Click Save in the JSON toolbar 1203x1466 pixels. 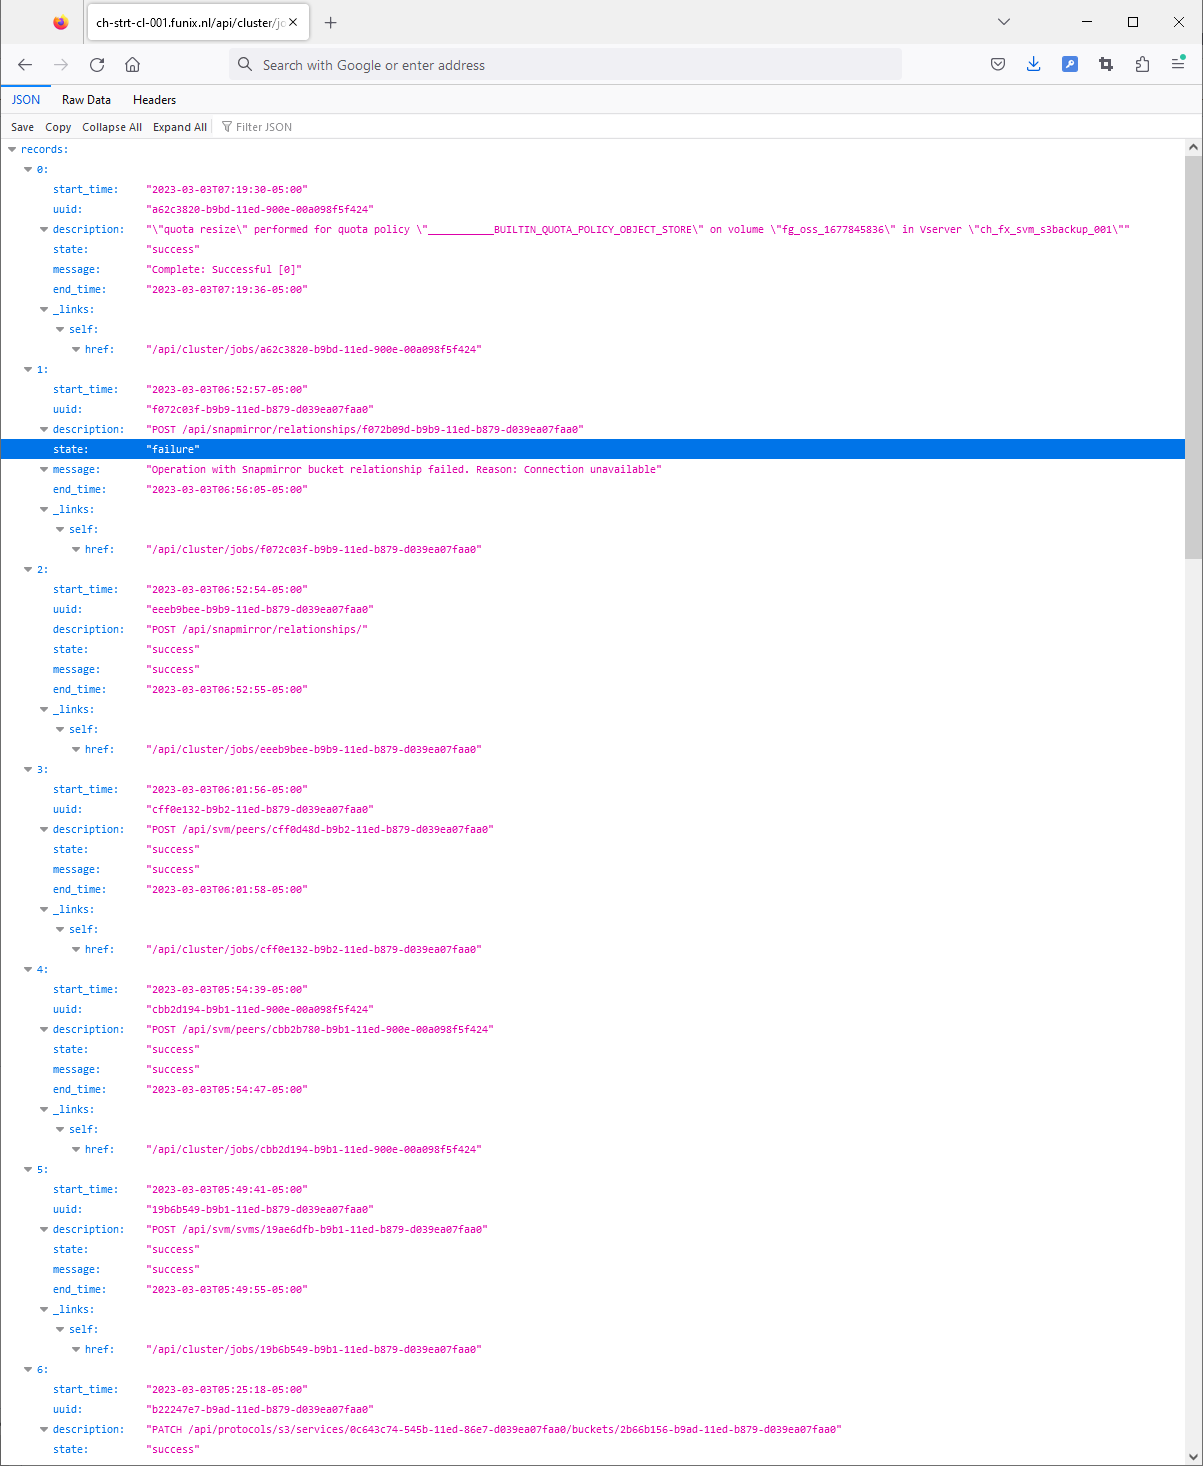[22, 127]
